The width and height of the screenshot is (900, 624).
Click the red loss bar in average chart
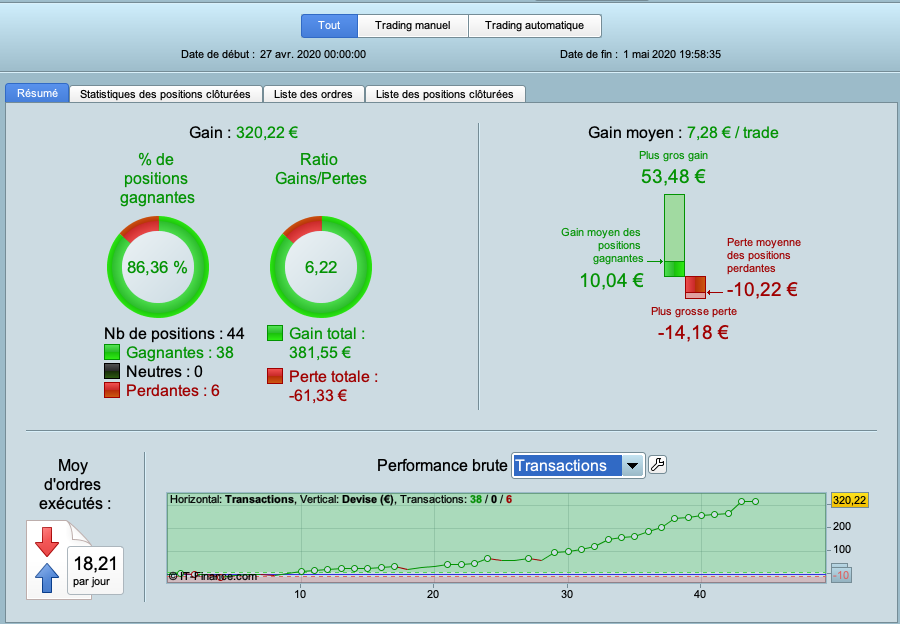(696, 288)
